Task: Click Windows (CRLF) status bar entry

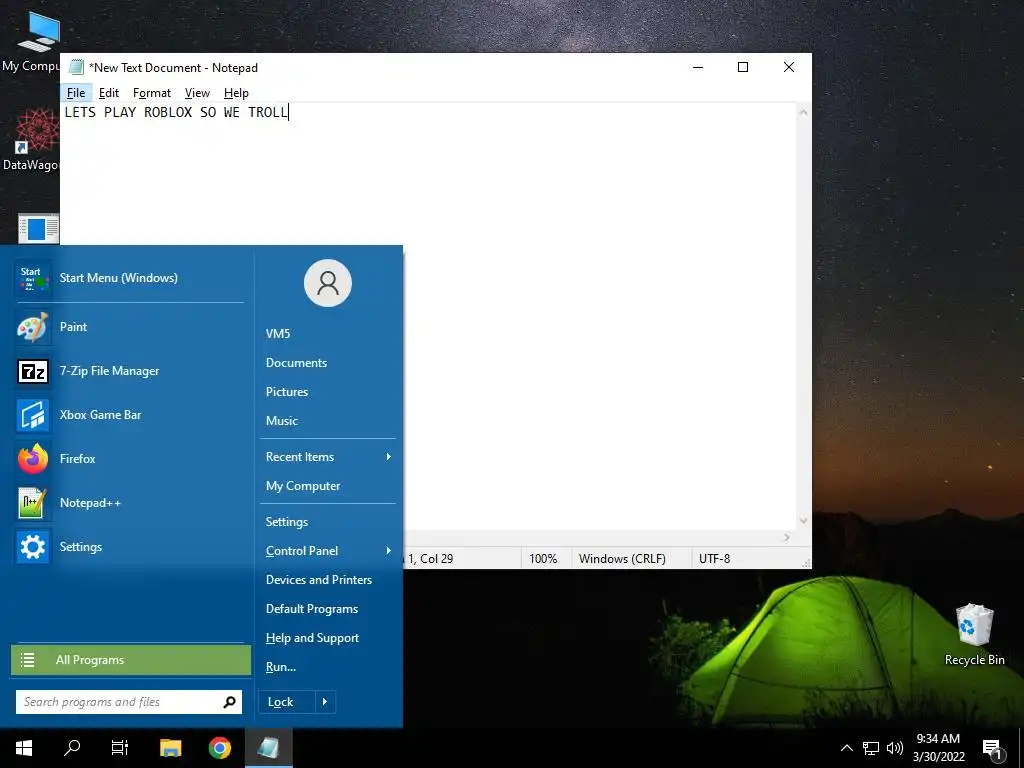Action: (x=622, y=559)
